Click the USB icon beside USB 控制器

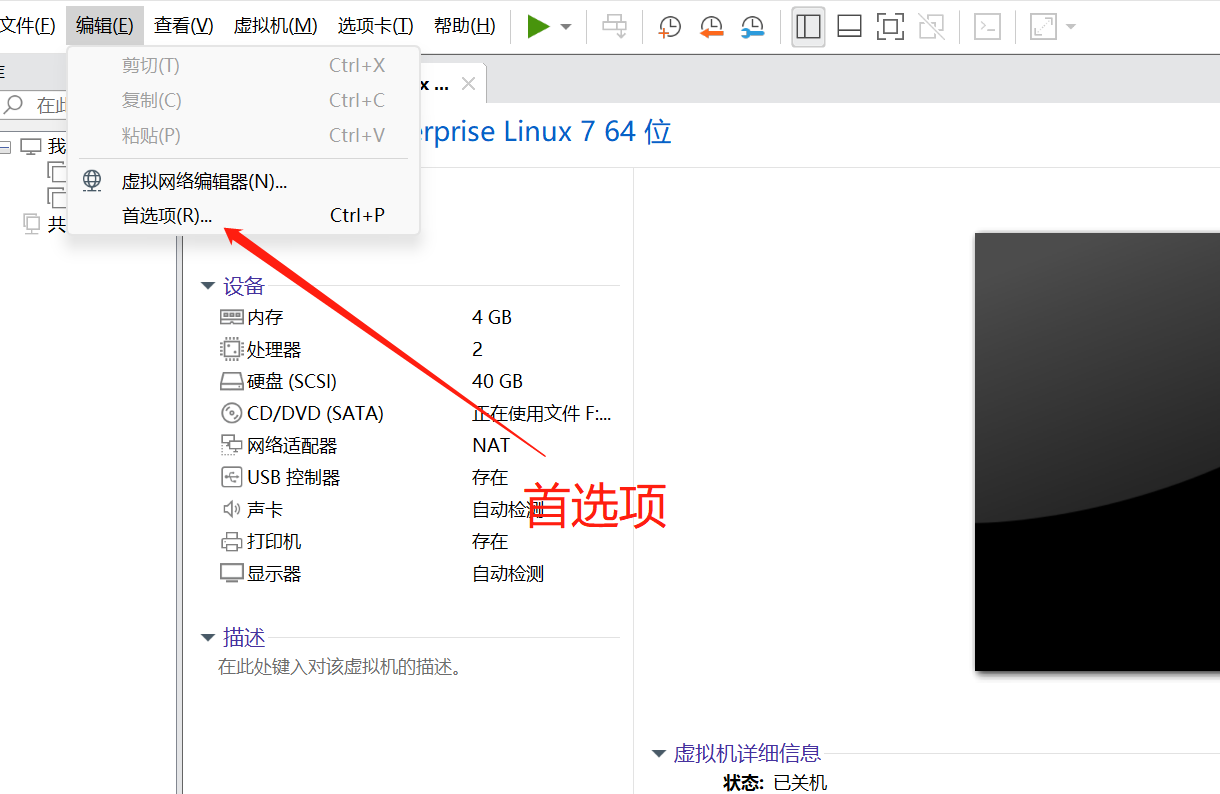231,477
